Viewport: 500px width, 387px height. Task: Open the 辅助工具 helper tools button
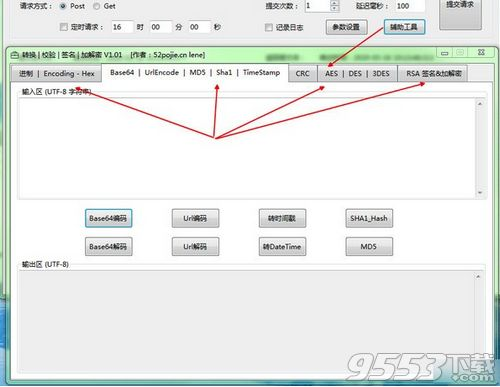click(x=404, y=27)
